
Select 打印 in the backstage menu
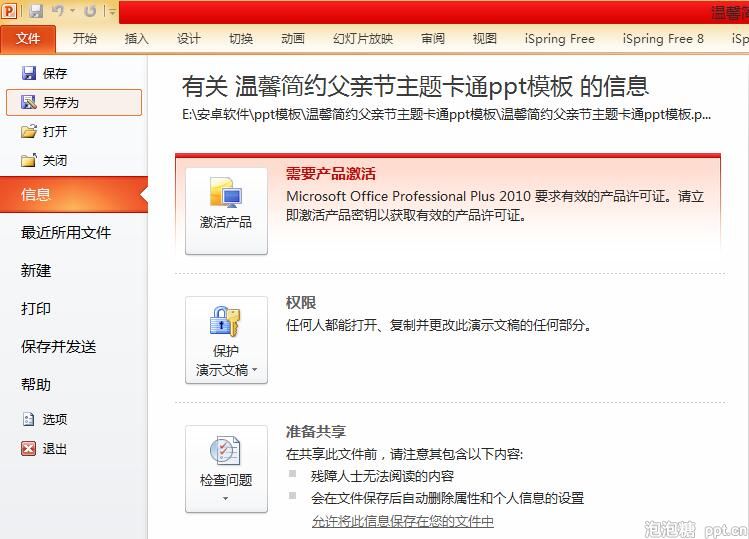click(x=36, y=309)
